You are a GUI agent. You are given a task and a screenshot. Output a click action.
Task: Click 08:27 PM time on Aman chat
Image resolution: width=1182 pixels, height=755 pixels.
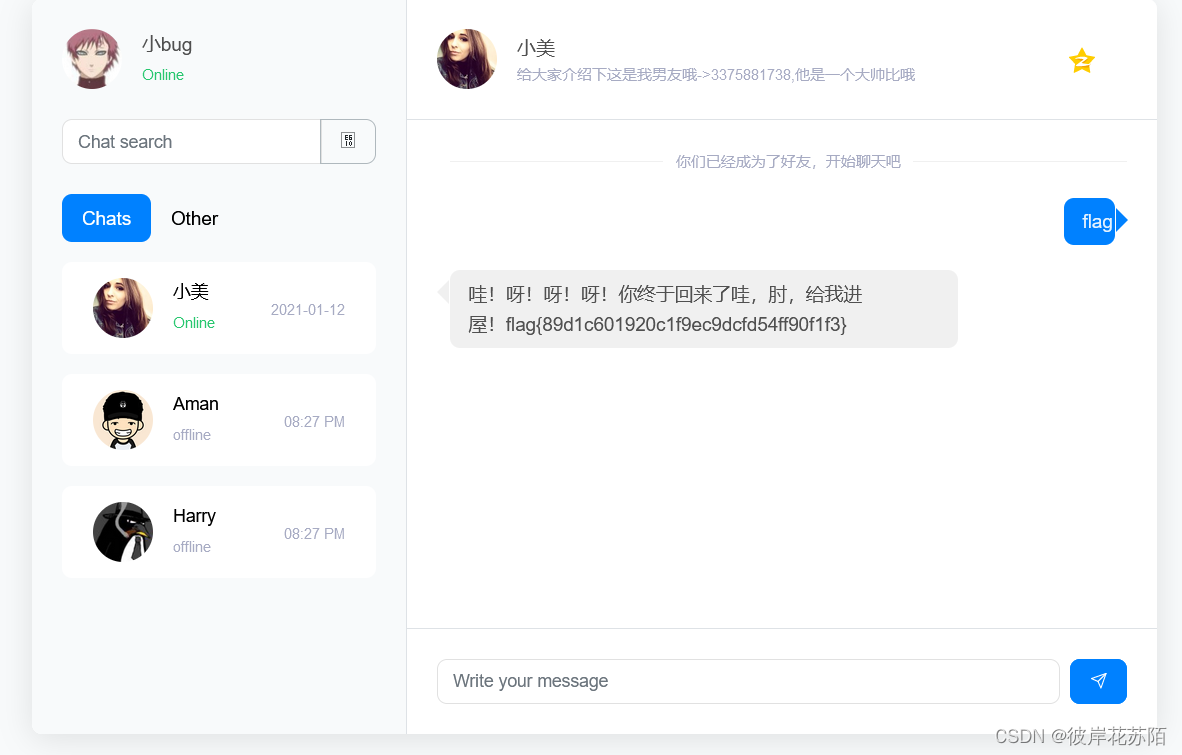point(314,422)
